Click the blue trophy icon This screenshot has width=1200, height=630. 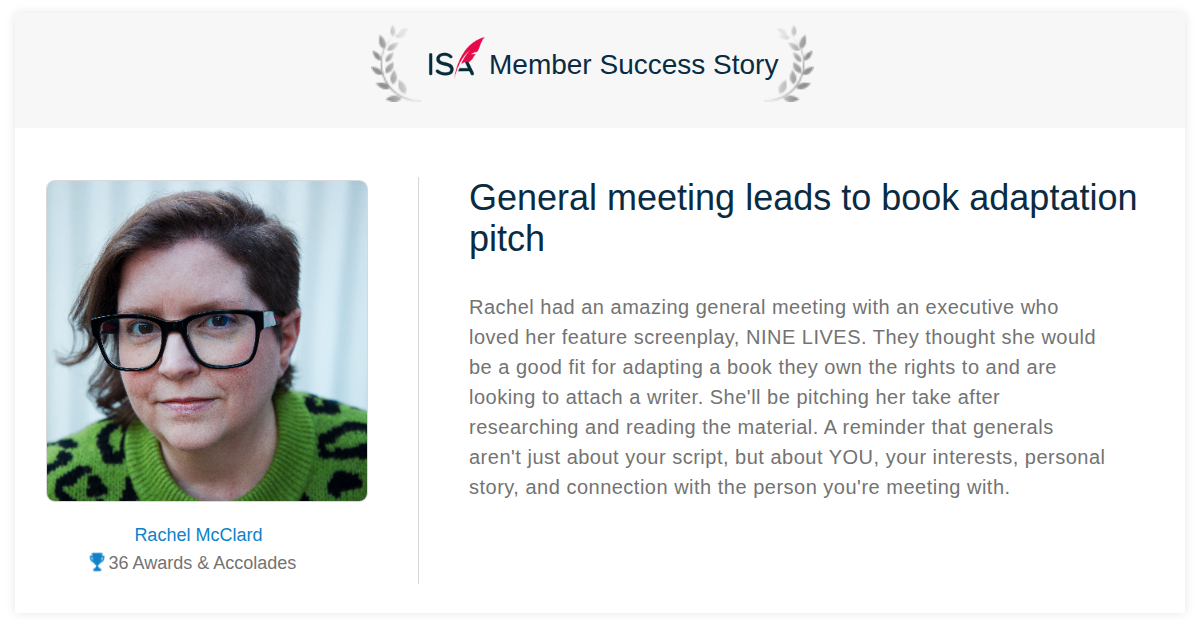[x=97, y=562]
